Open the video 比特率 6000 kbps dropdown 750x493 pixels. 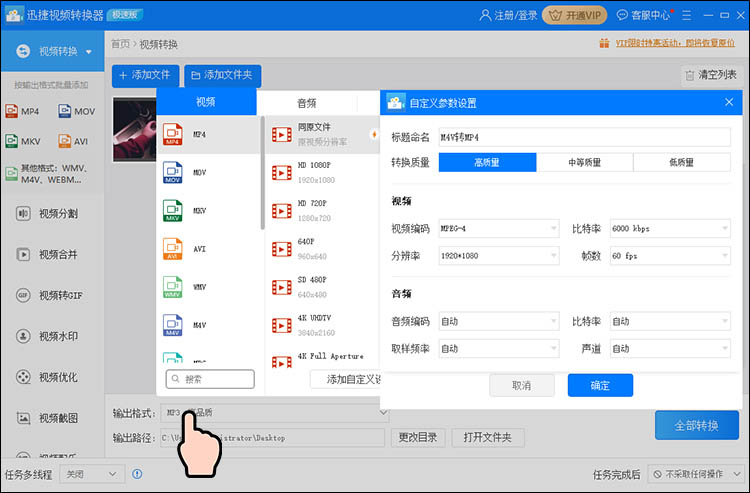pyautogui.click(x=670, y=229)
